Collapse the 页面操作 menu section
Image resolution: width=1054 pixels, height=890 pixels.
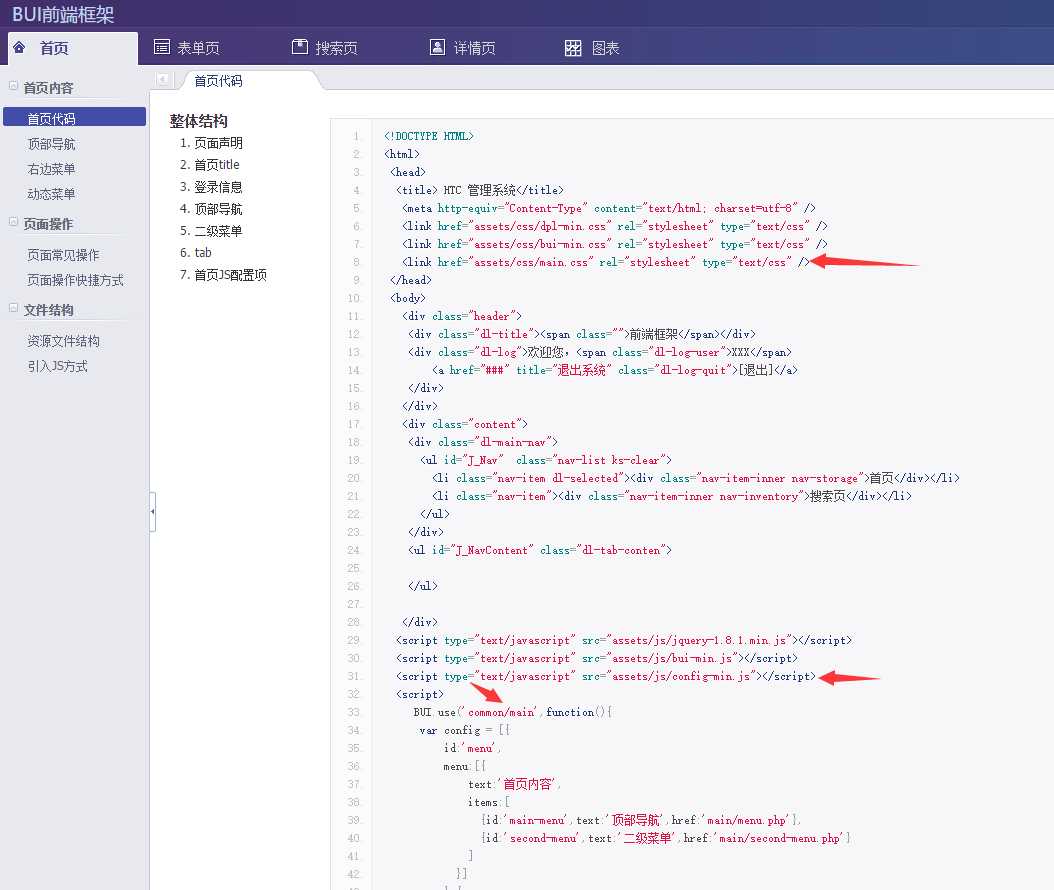pyautogui.click(x=13, y=222)
